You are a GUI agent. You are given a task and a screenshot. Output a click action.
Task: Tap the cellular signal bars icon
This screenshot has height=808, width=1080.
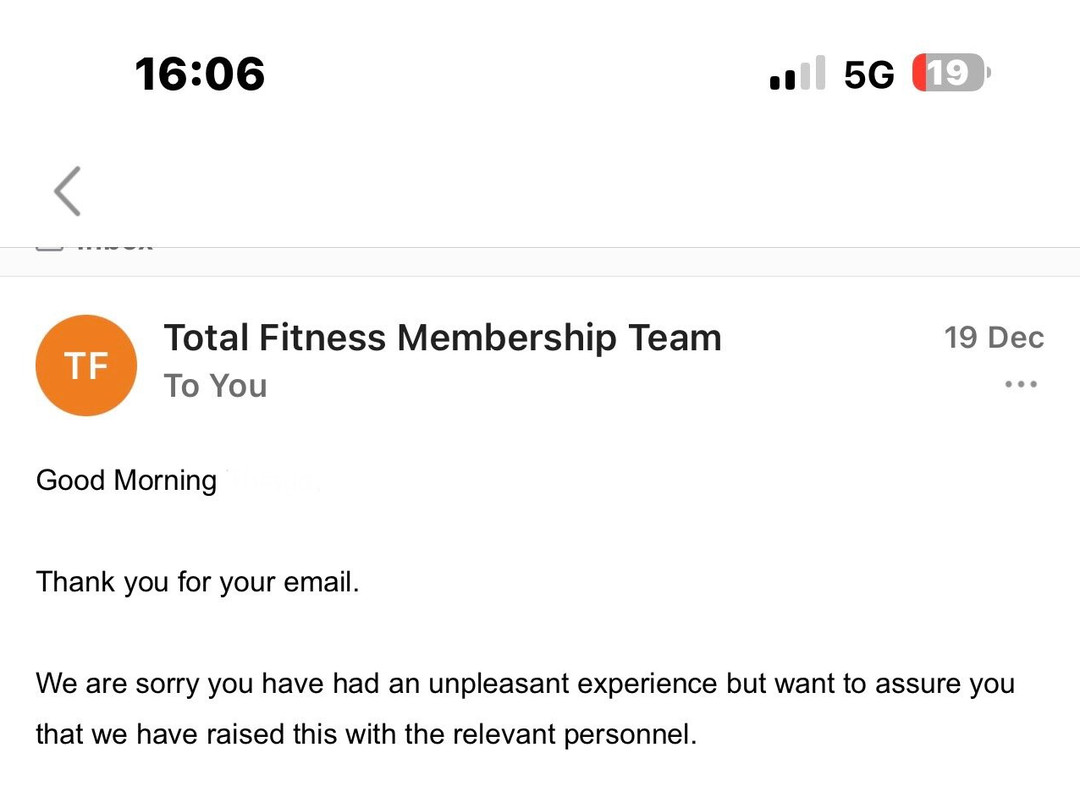click(795, 72)
